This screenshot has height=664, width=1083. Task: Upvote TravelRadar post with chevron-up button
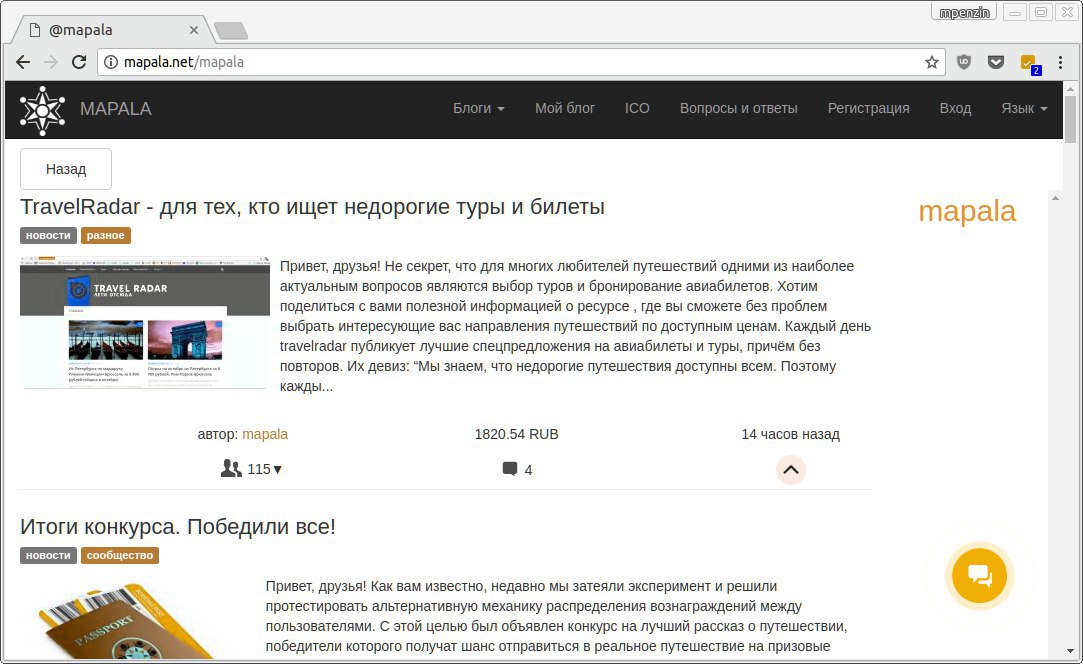pyautogui.click(x=790, y=470)
